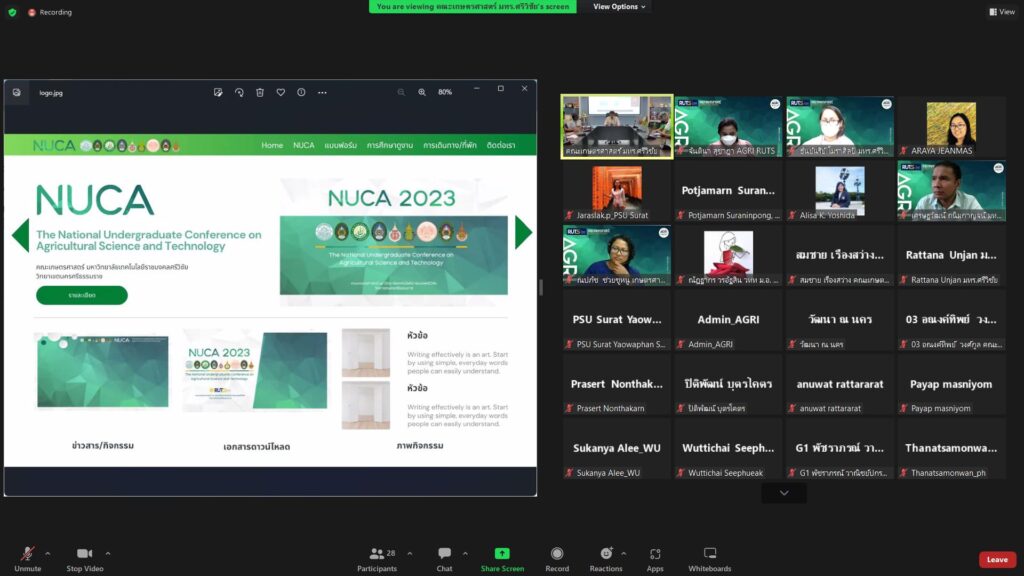Click the Edit image icon in photo viewer
The height and width of the screenshot is (576, 1024).
click(218, 92)
